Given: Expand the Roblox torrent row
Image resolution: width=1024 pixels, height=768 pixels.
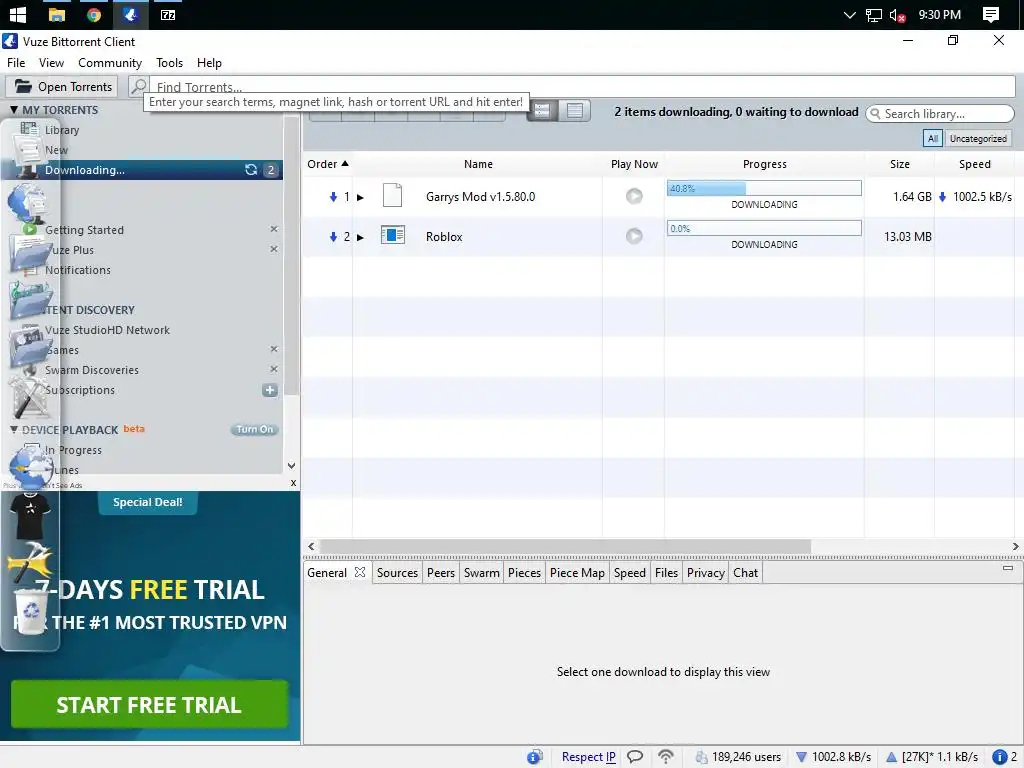Looking at the screenshot, I should click(360, 237).
